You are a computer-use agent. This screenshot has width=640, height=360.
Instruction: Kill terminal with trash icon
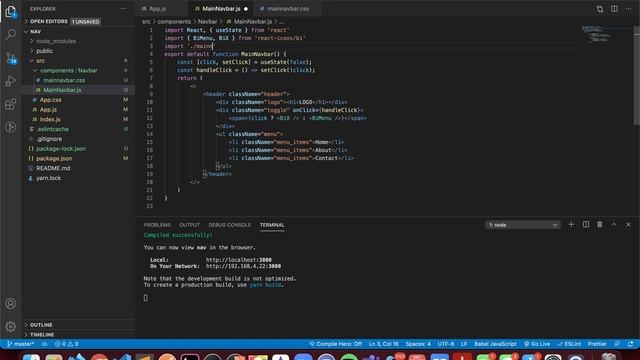(x=600, y=224)
